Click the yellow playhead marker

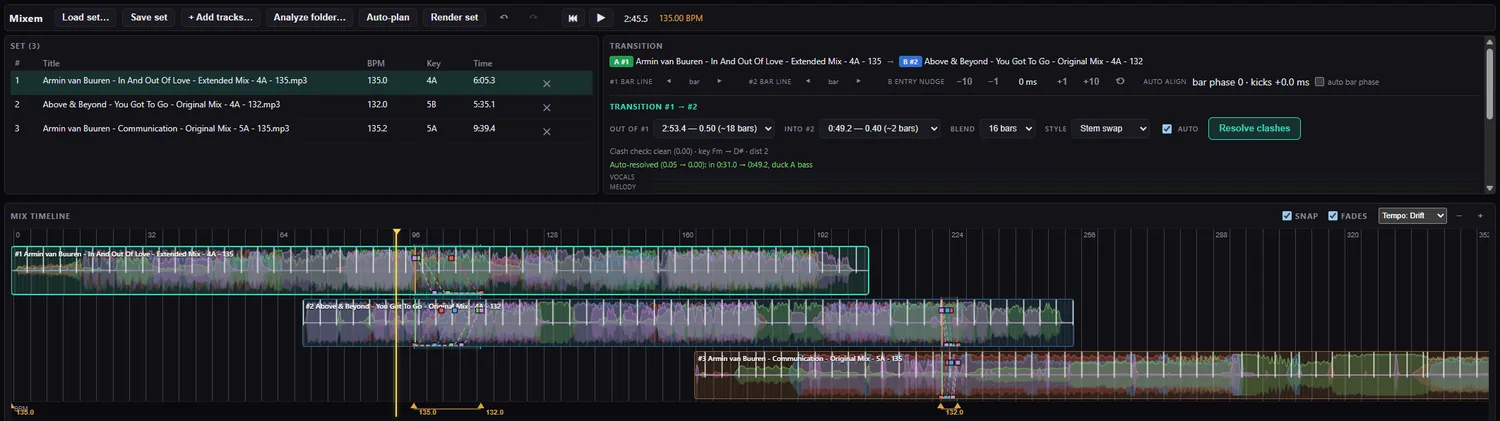397,233
